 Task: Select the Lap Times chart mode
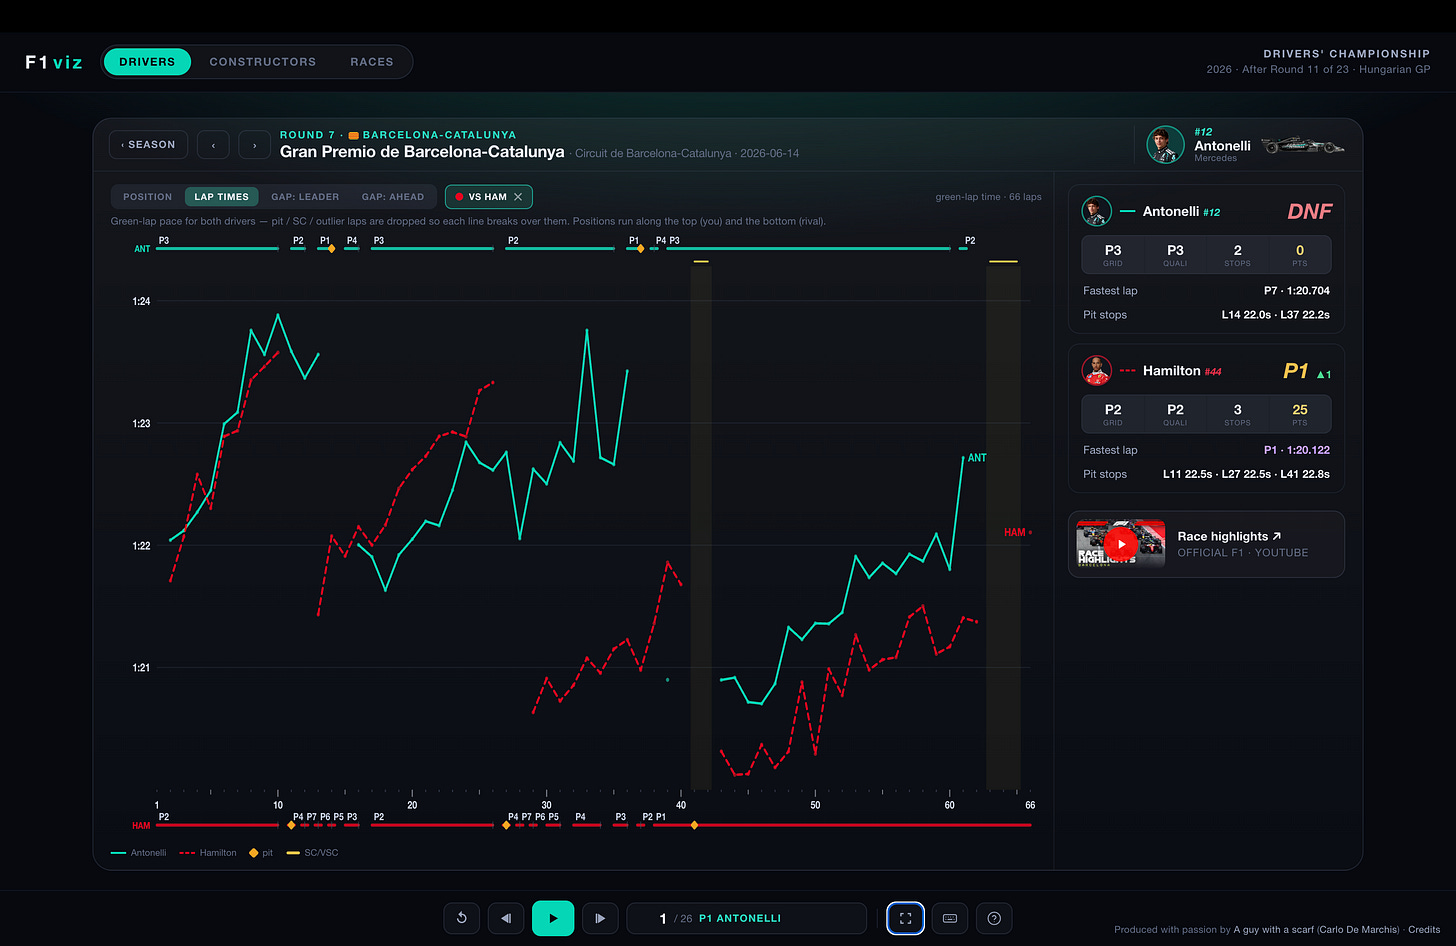(222, 197)
